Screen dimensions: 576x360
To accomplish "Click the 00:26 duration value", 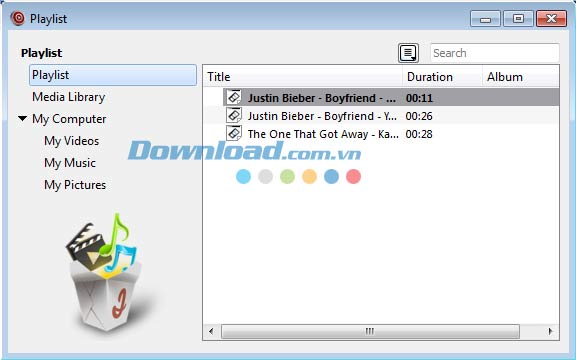I will (x=419, y=116).
